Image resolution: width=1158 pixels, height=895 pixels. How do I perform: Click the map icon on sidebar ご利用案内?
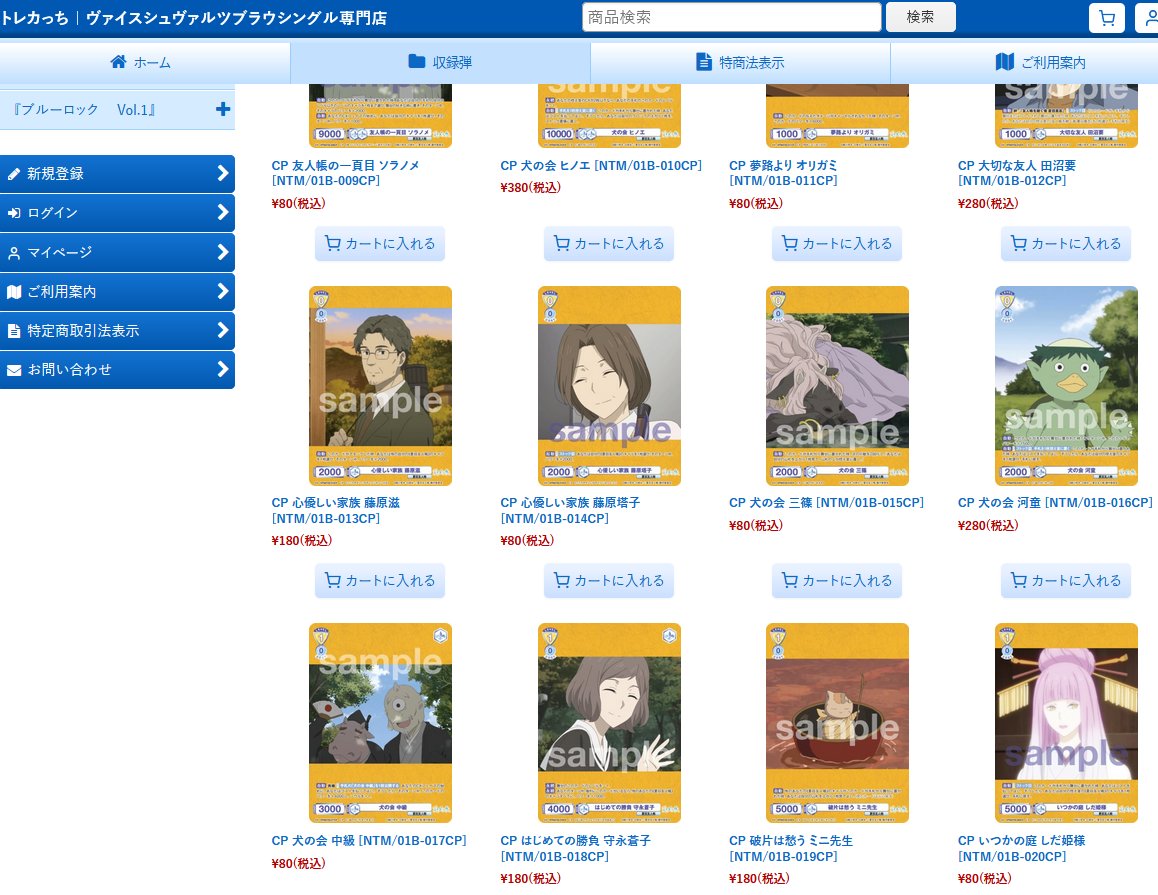click(14, 292)
